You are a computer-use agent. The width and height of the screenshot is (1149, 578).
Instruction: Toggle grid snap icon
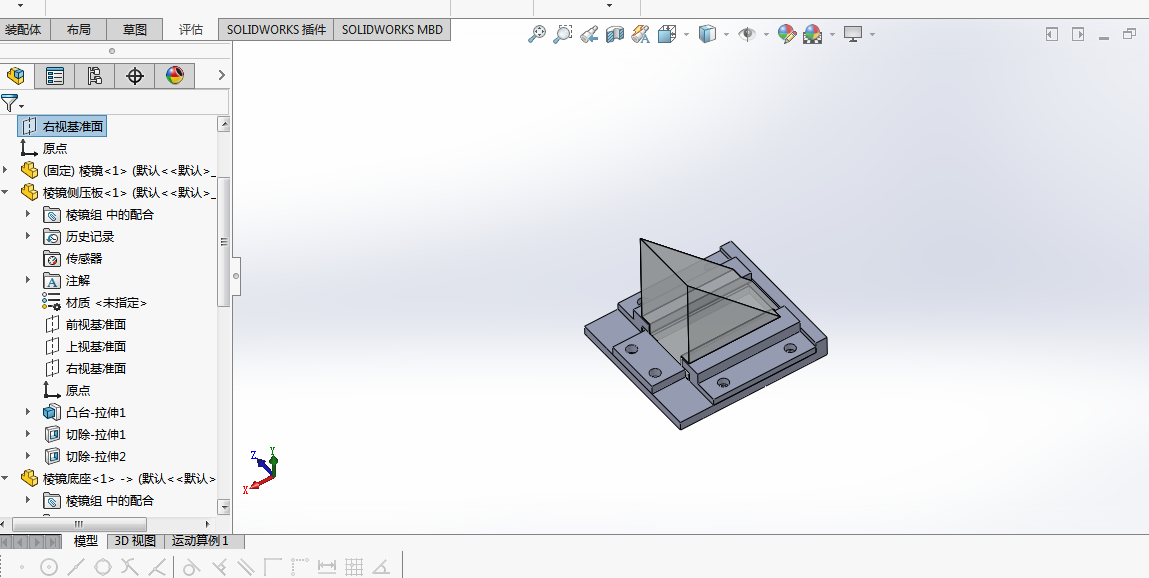tap(354, 566)
